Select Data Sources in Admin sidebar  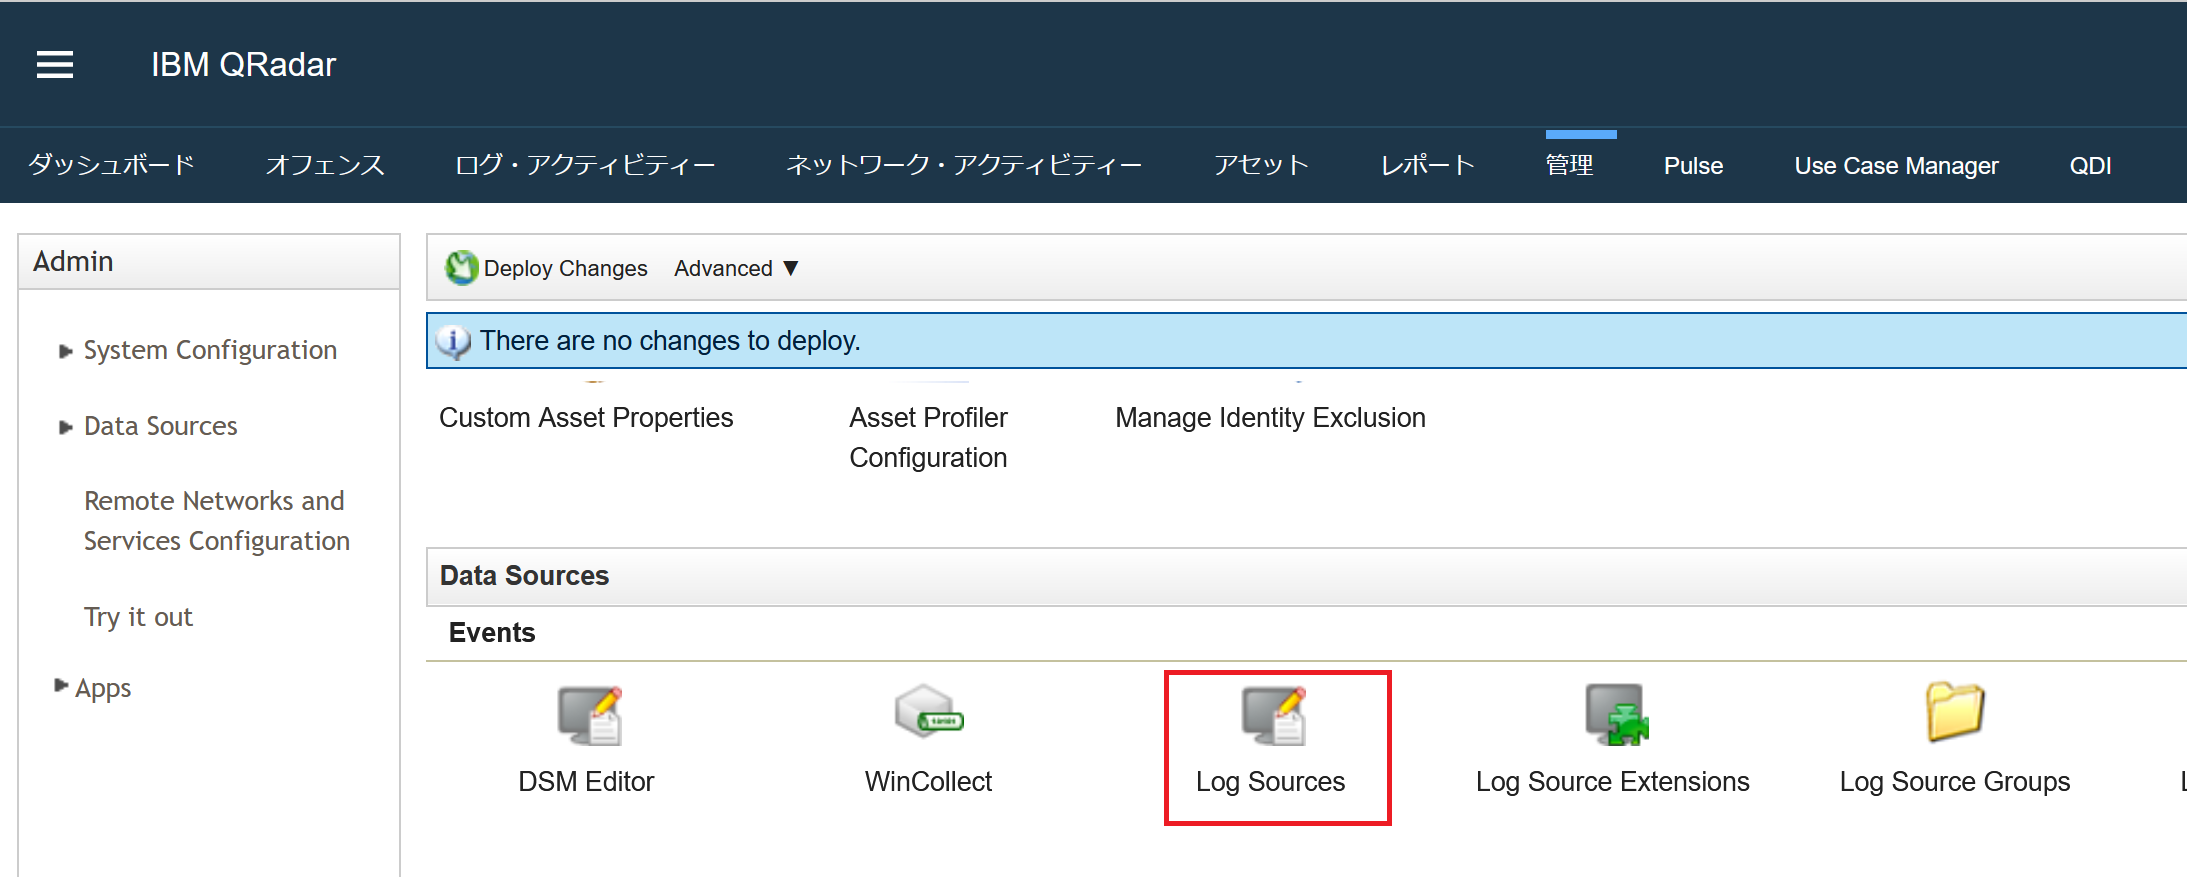[160, 426]
